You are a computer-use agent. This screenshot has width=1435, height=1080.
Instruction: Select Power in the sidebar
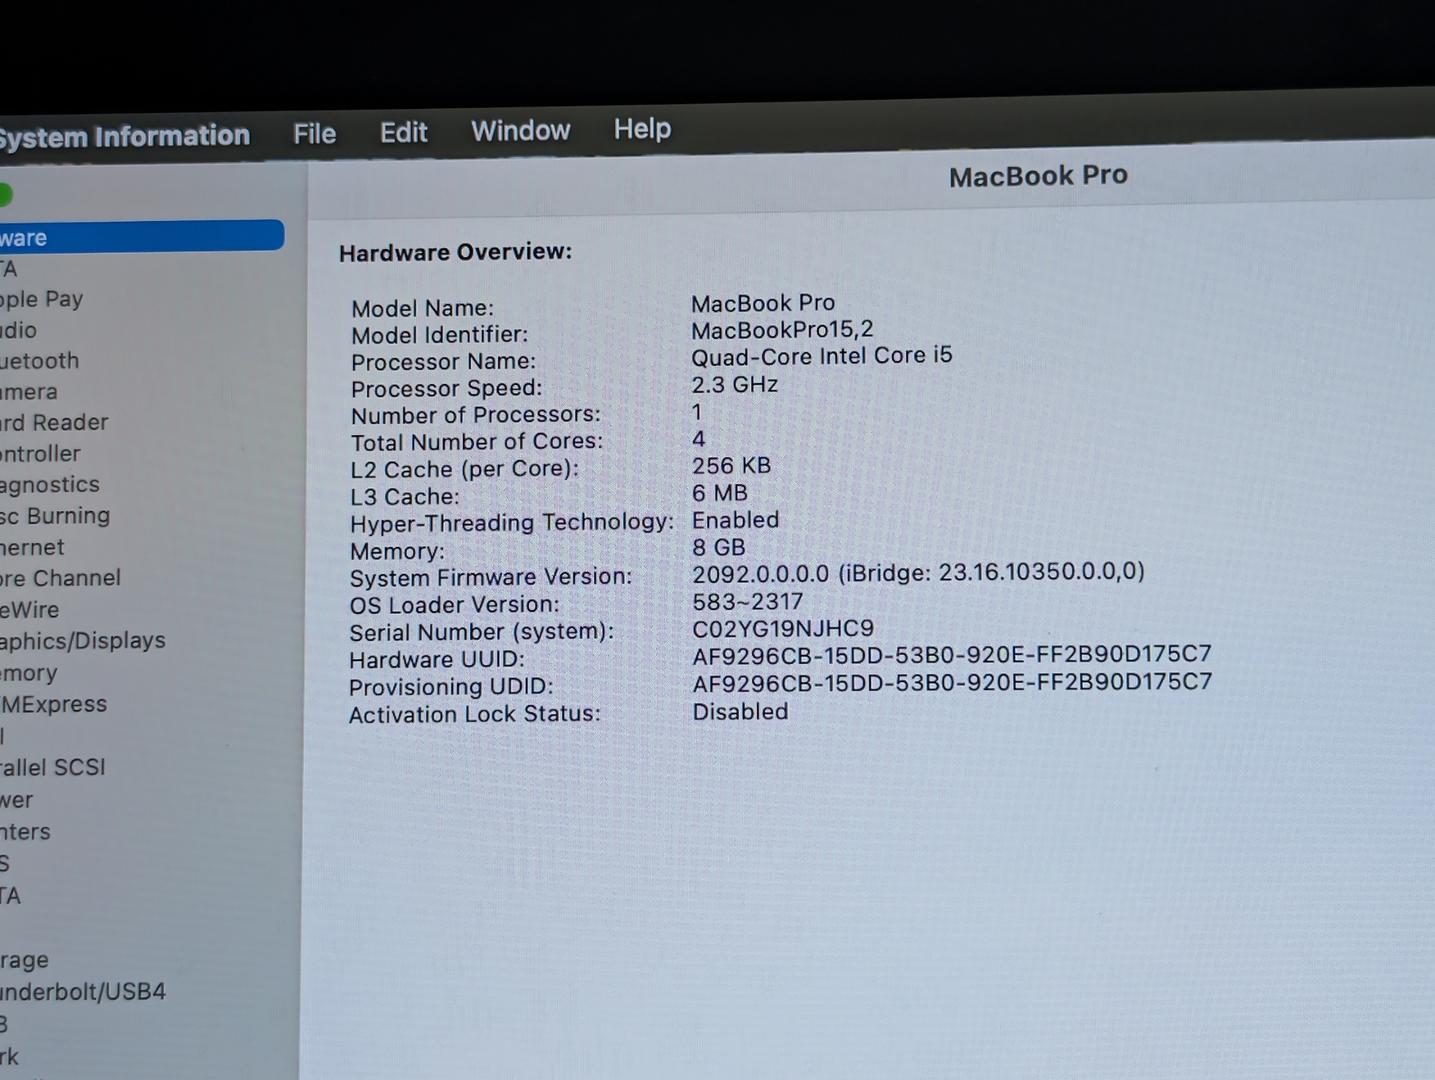click(x=16, y=800)
